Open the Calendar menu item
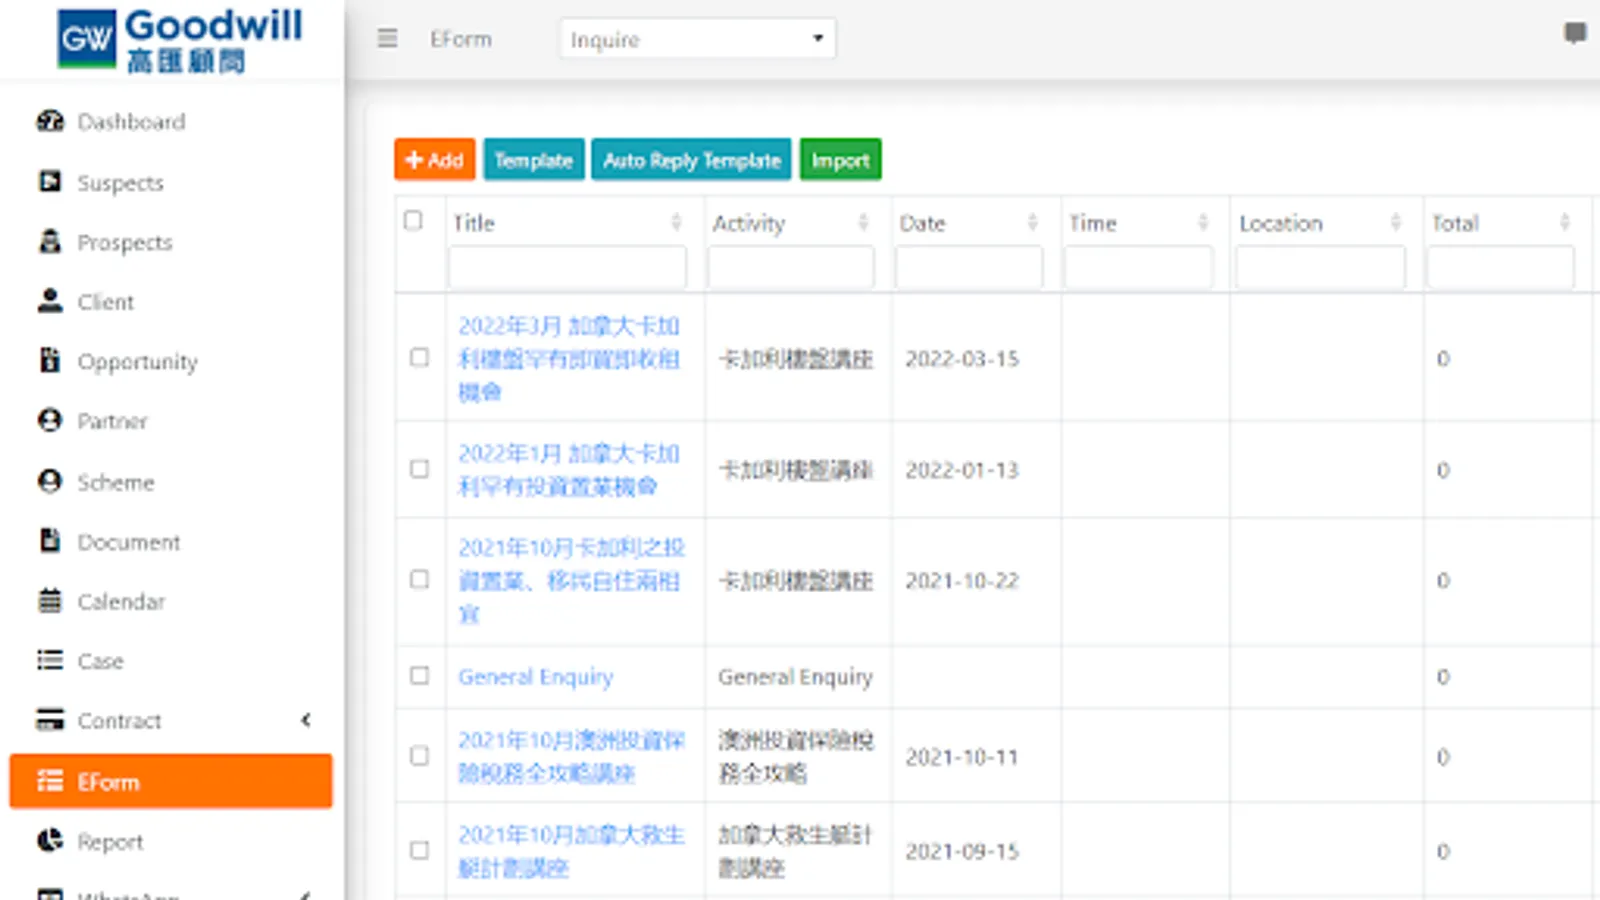This screenshot has width=1600, height=900. pos(121,602)
